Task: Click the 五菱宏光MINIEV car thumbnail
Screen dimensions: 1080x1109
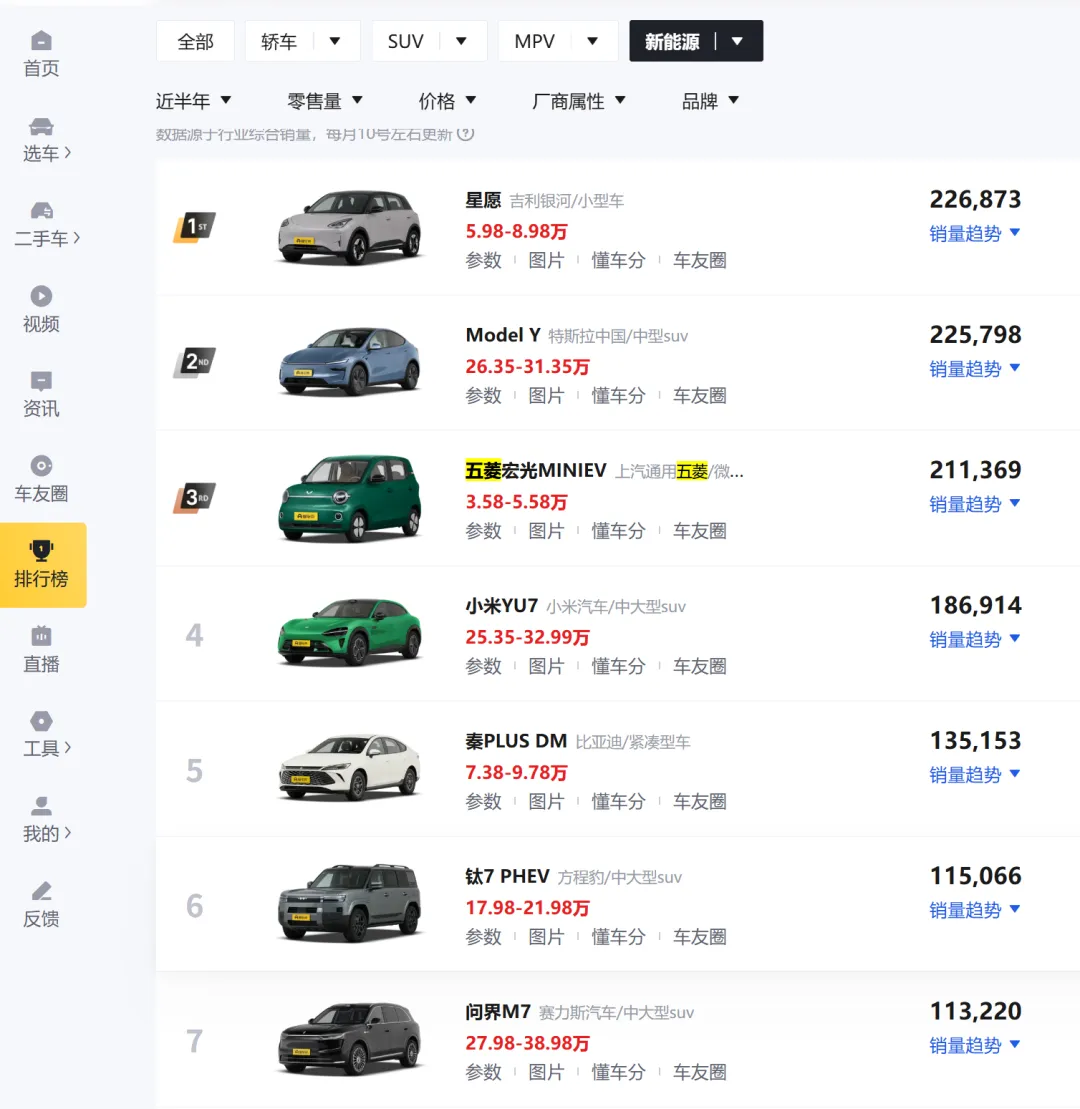Action: [x=349, y=498]
